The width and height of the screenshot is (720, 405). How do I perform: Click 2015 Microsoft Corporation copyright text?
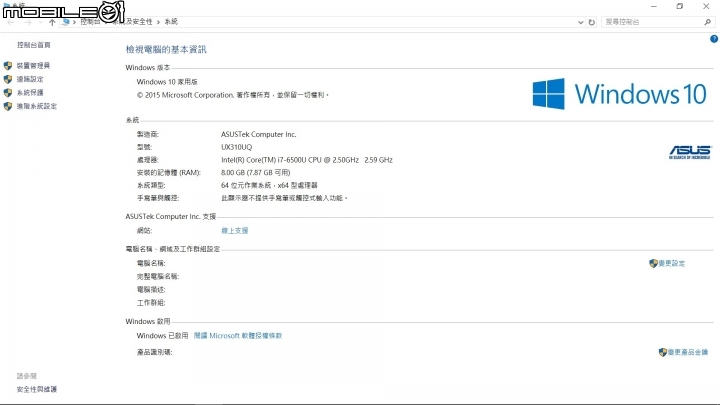[232, 95]
